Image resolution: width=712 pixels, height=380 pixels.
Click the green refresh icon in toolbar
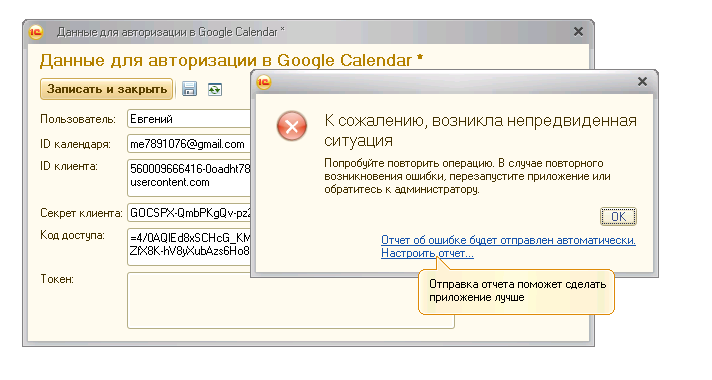(x=215, y=89)
